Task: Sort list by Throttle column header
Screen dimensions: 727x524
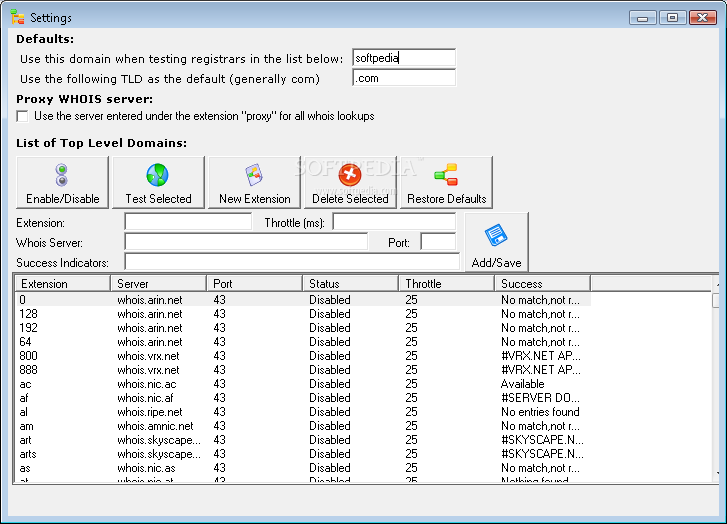Action: (x=446, y=283)
